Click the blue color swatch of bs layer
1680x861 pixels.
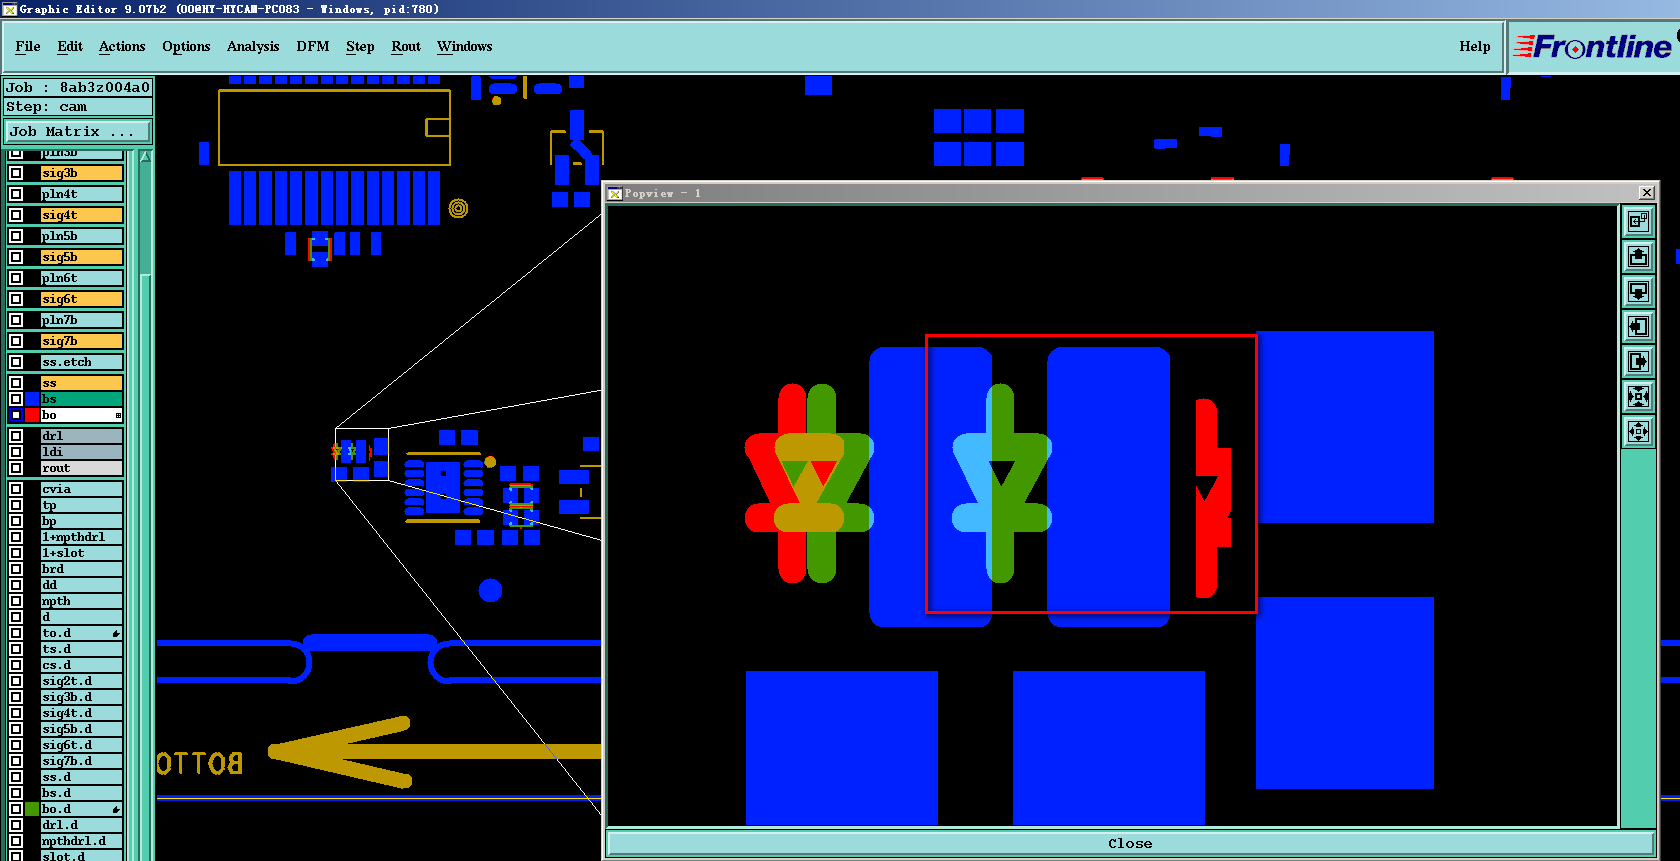(33, 399)
